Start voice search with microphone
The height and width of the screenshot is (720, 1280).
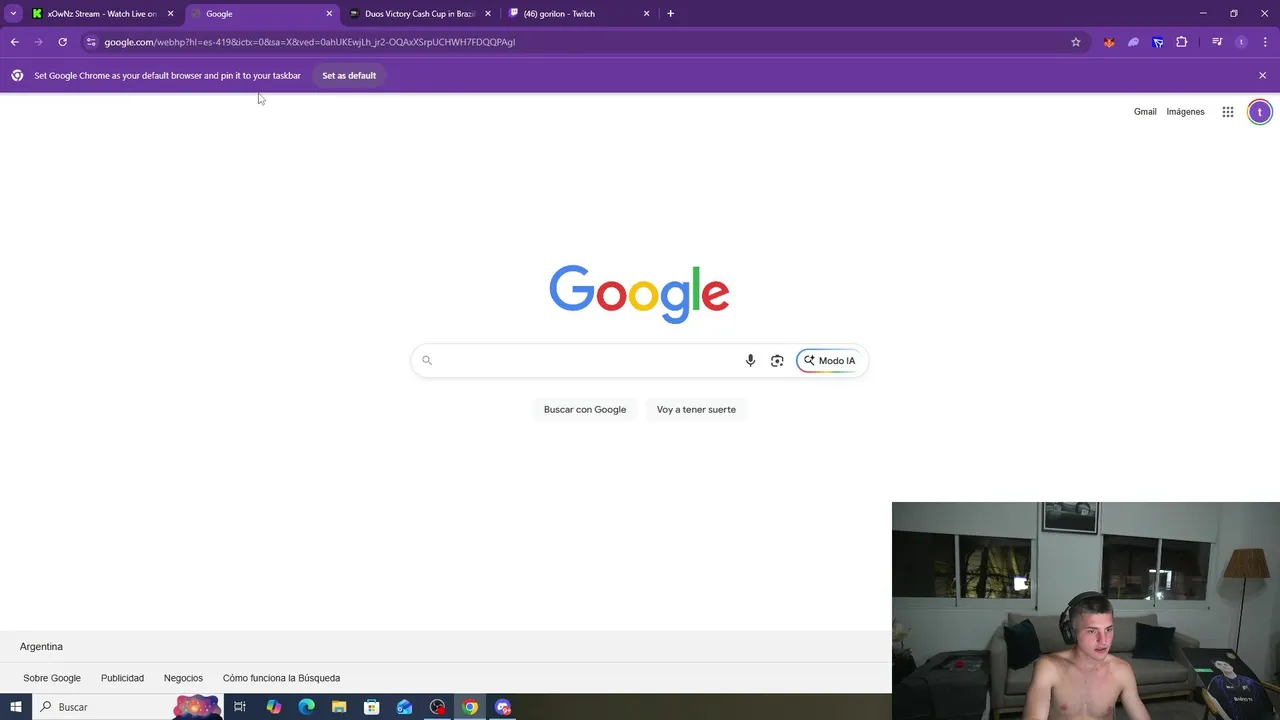pos(750,361)
